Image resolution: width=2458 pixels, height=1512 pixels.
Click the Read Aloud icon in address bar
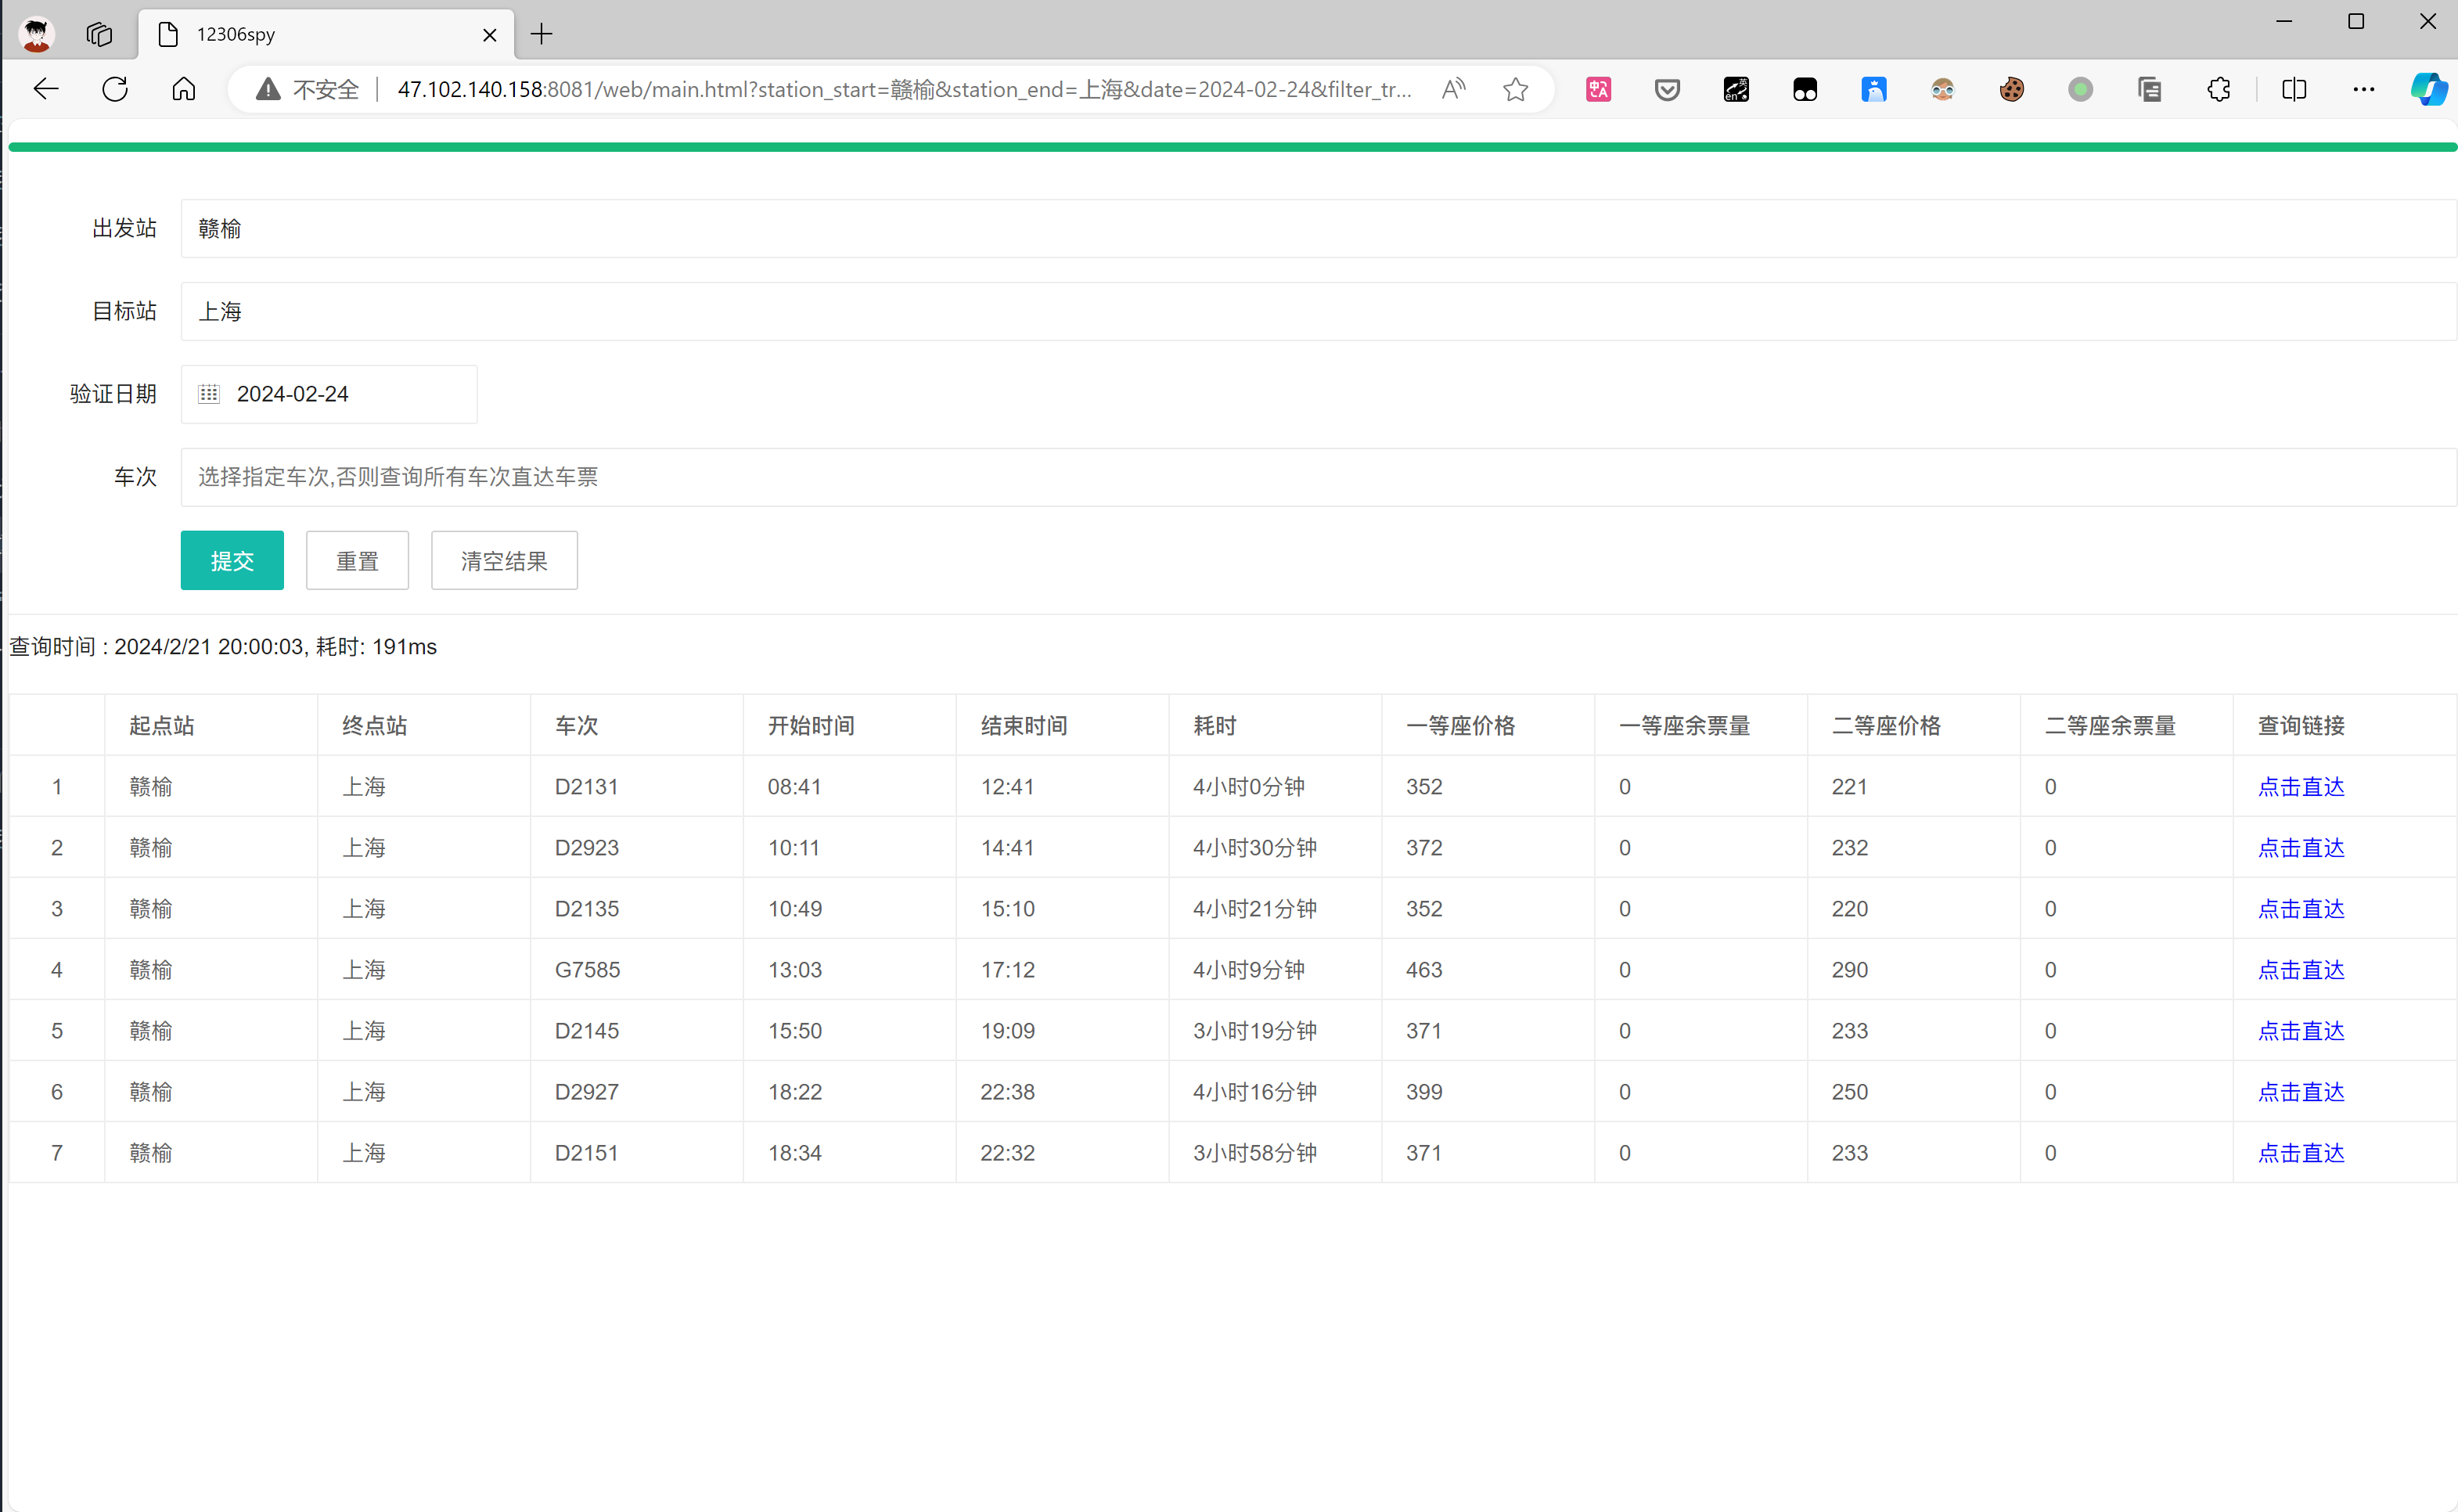(1453, 90)
